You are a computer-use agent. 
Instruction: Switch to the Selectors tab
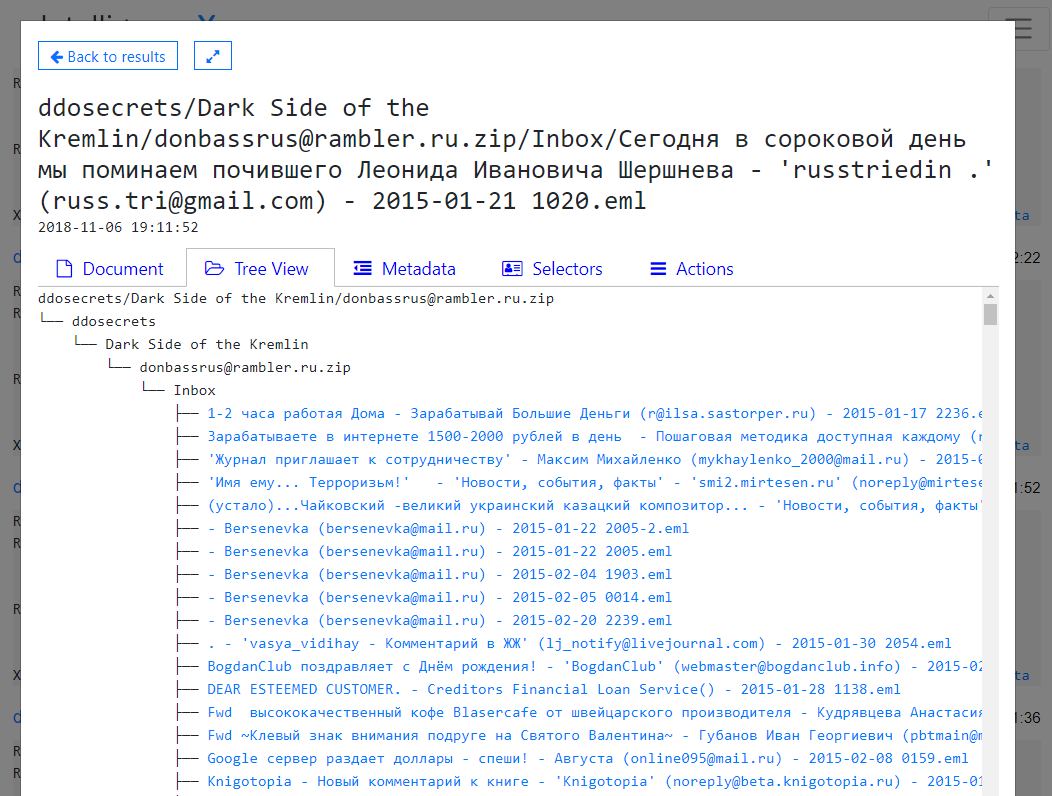[x=552, y=268]
